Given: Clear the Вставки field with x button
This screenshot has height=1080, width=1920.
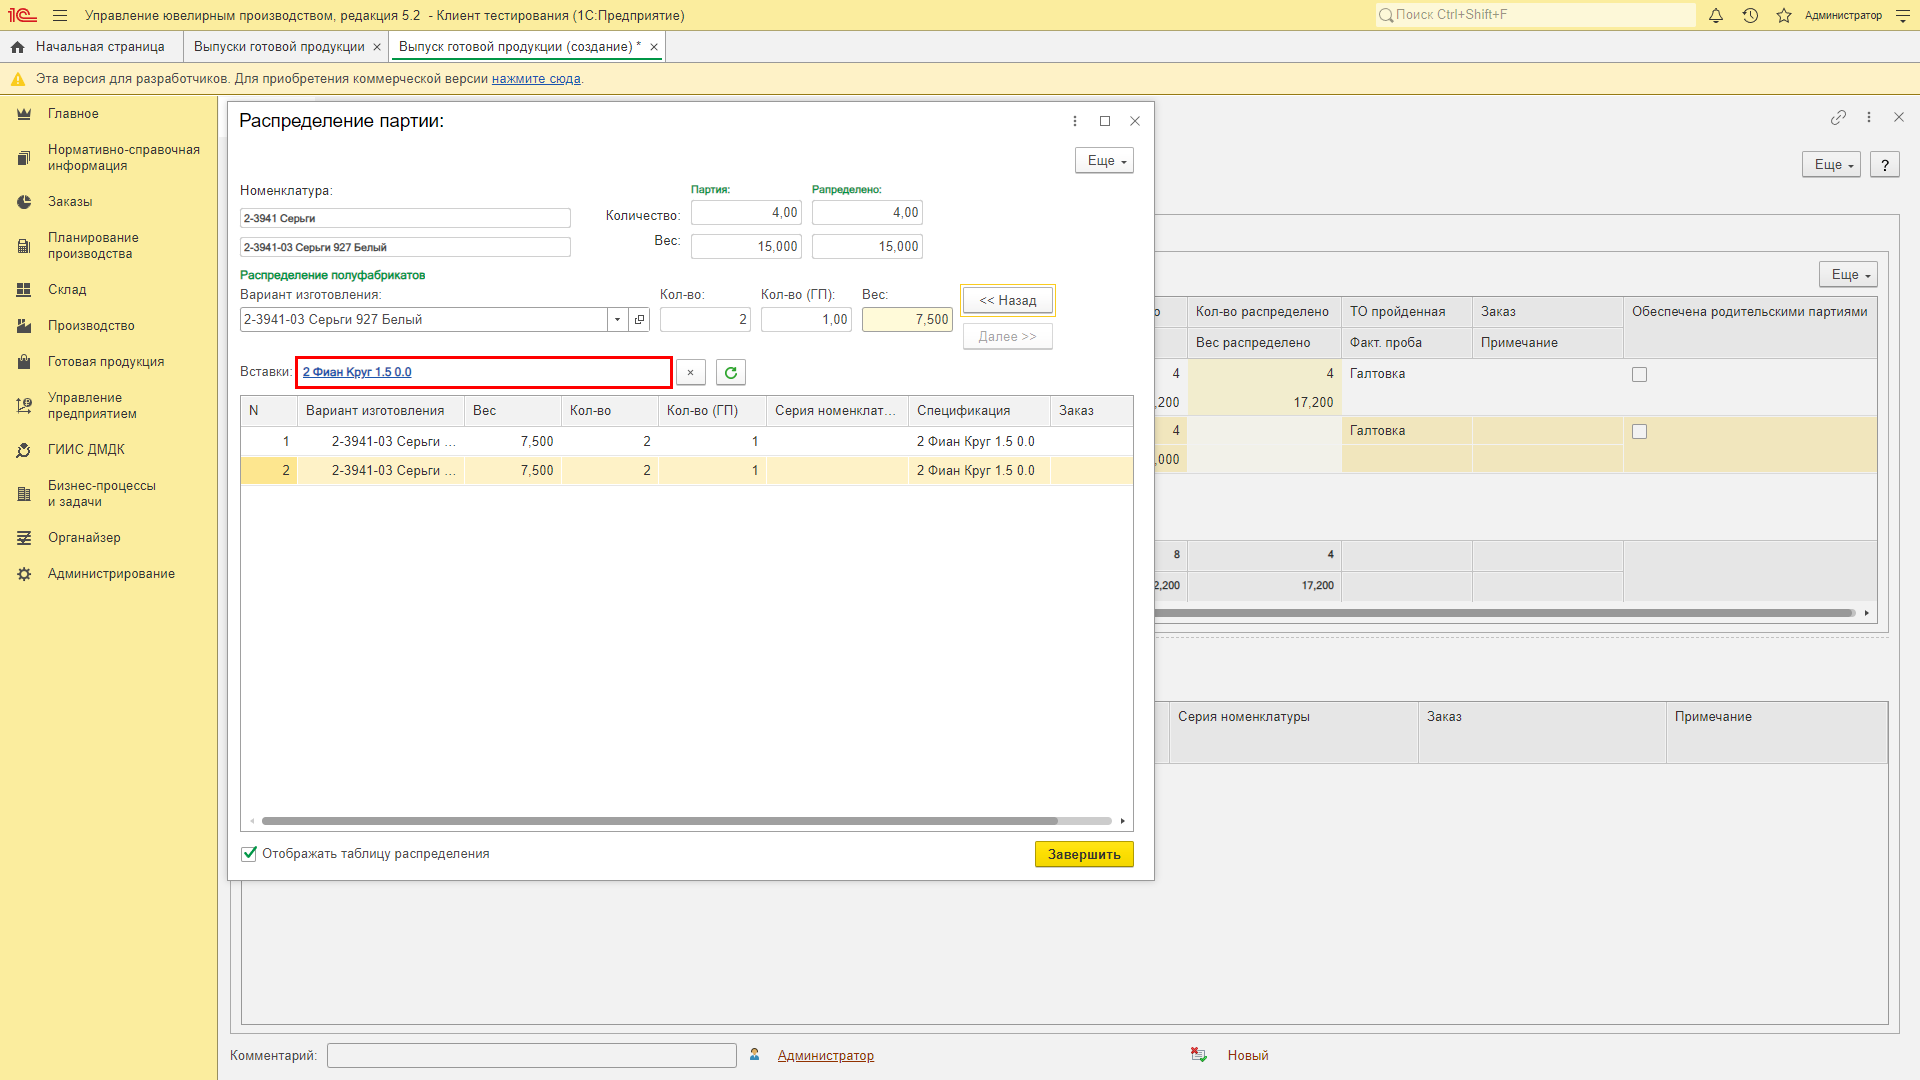Looking at the screenshot, I should coord(691,373).
